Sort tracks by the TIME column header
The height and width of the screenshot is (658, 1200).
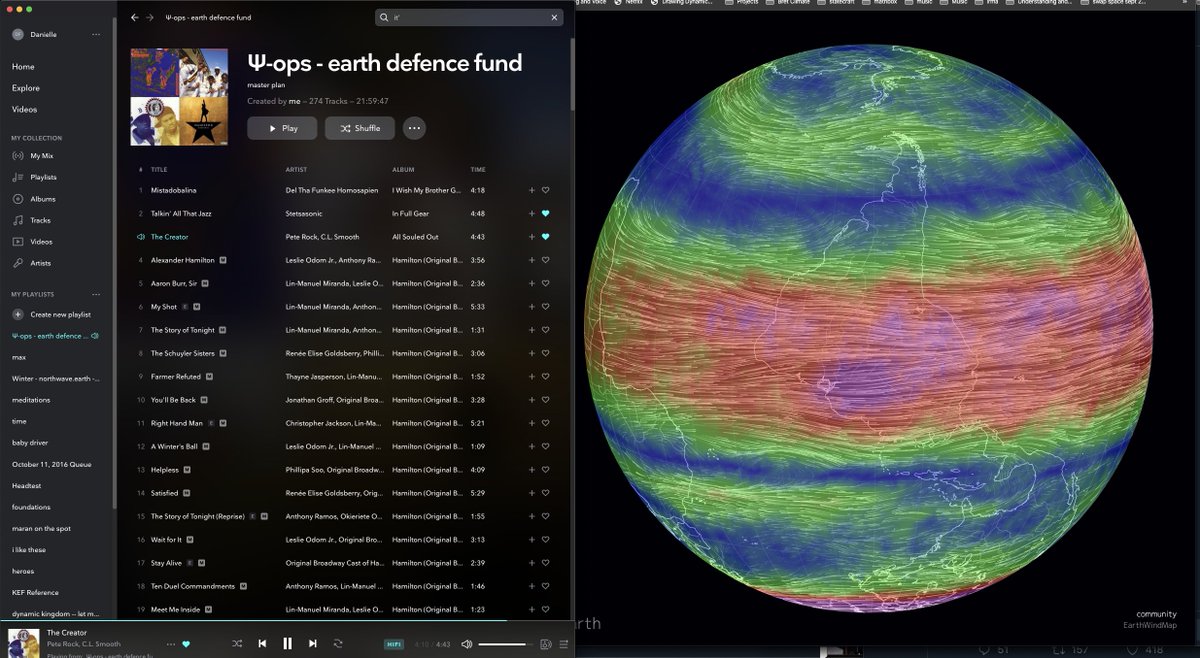click(478, 170)
